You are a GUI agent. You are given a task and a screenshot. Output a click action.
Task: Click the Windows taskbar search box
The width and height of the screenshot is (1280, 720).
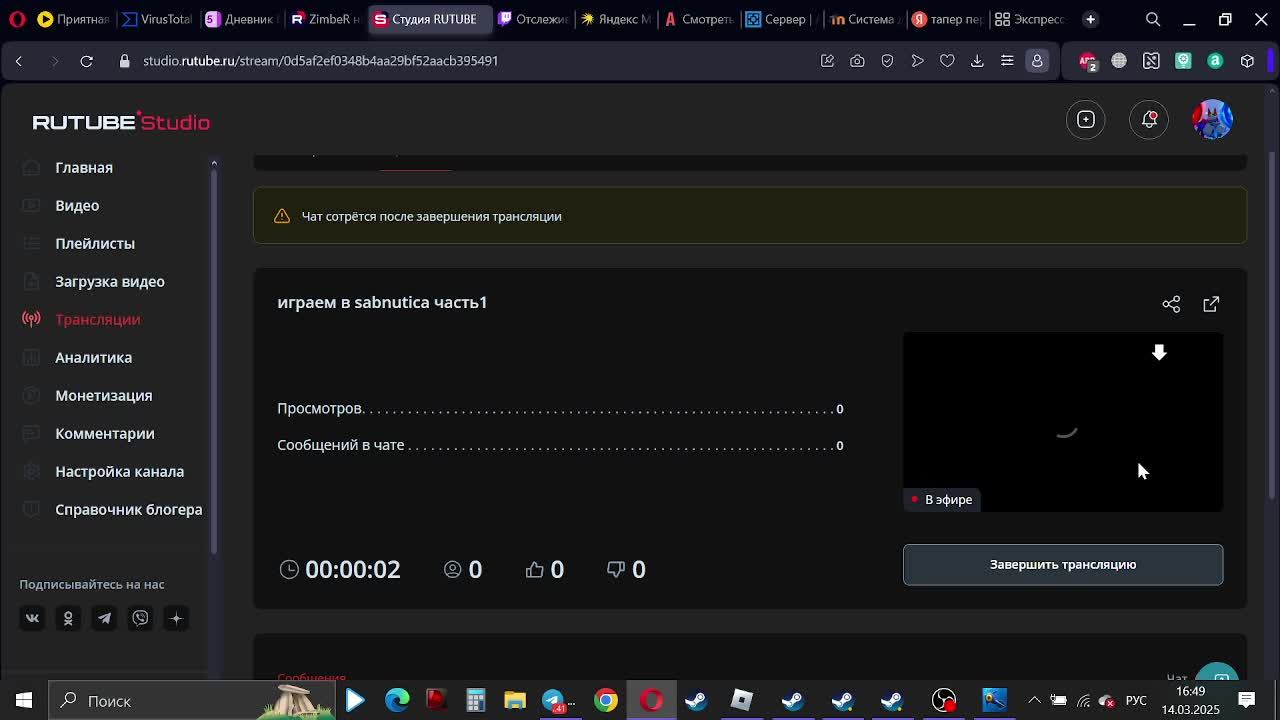tap(190, 700)
